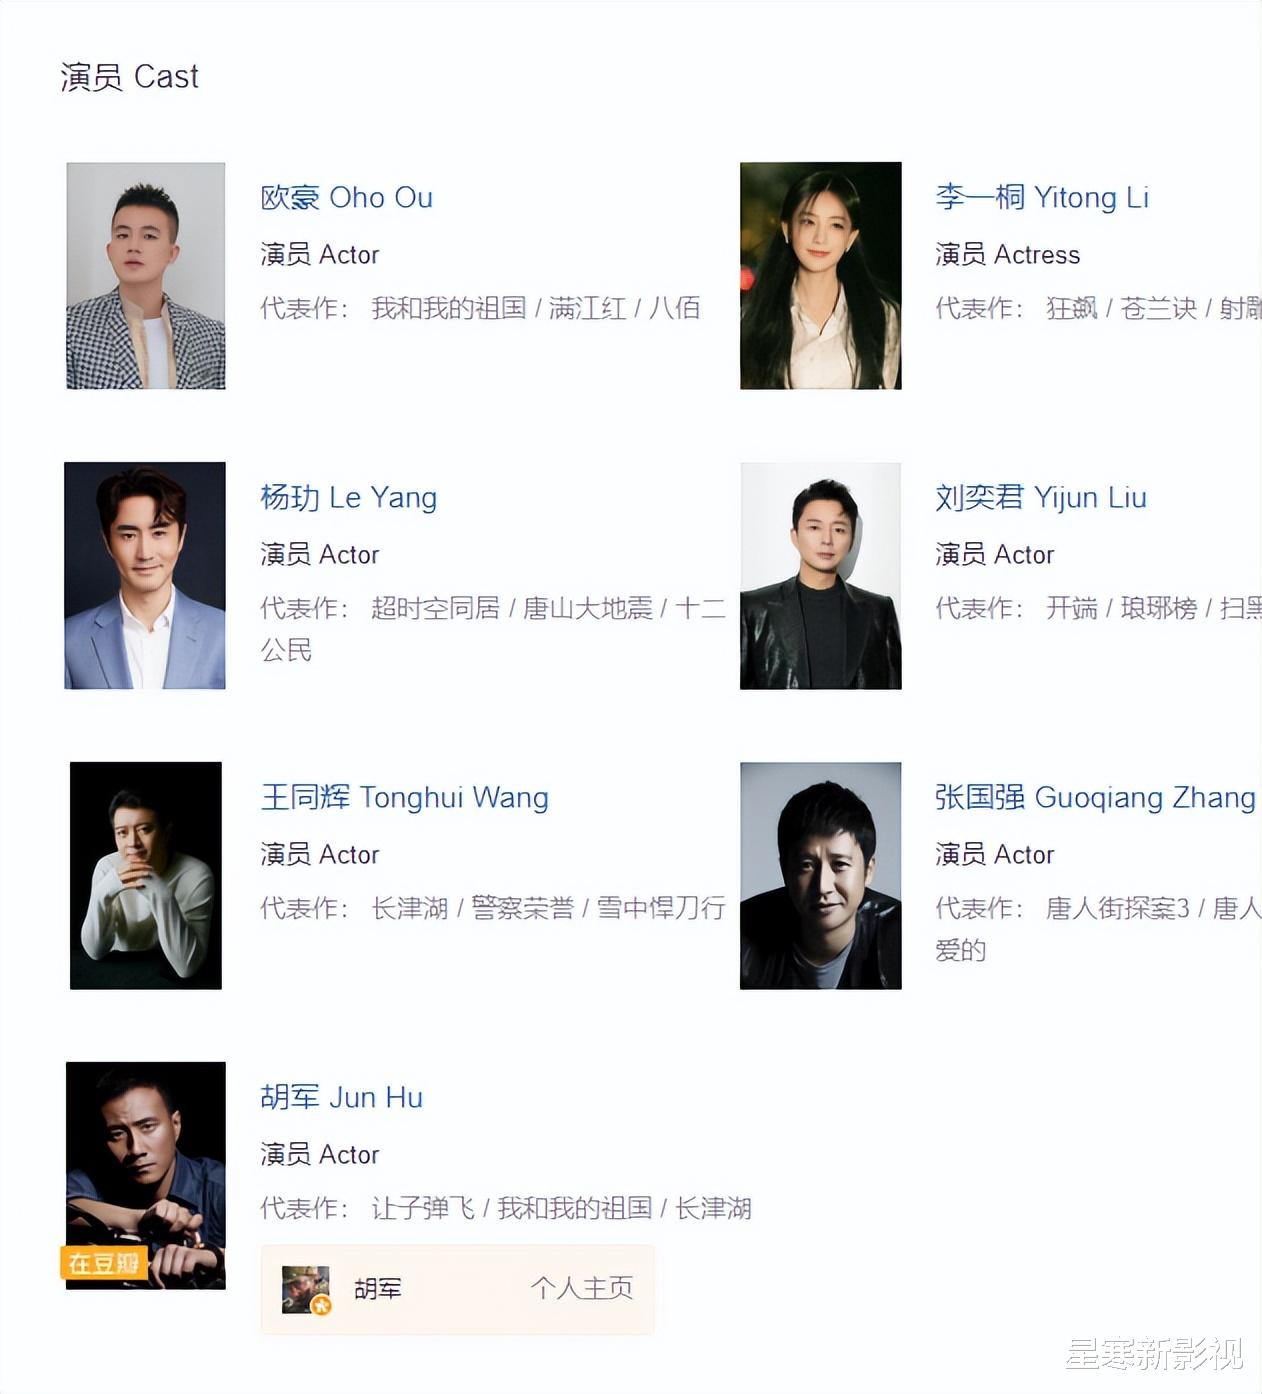Open the 王同辉 Tonghui Wang name link
This screenshot has height=1394, width=1262.
point(404,797)
